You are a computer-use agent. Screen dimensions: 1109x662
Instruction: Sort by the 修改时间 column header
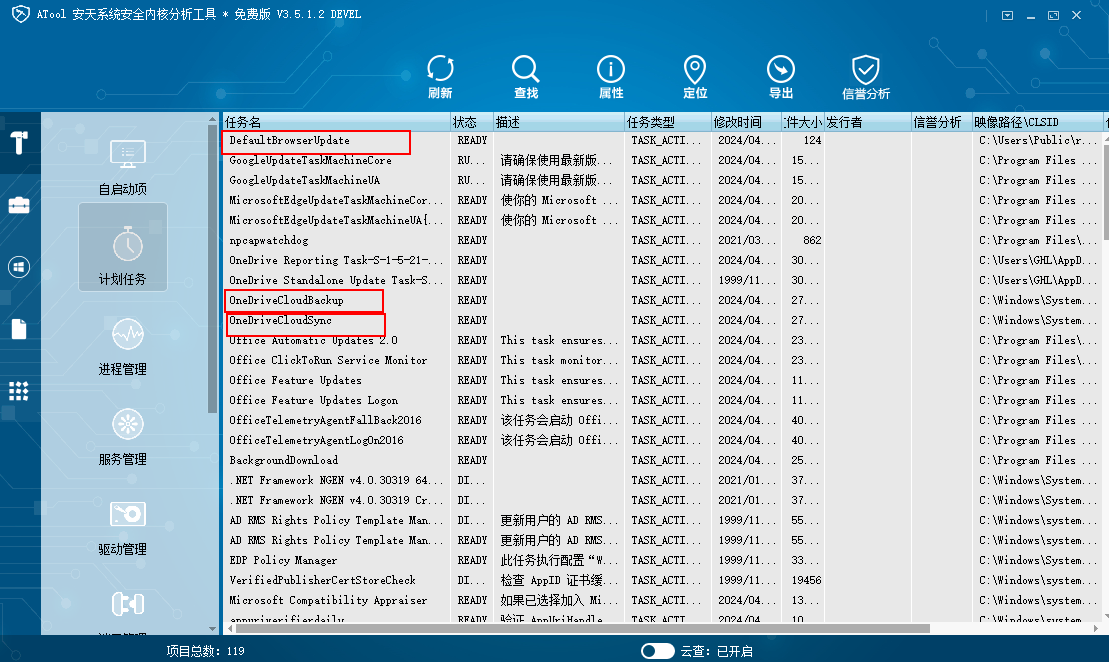(x=746, y=122)
